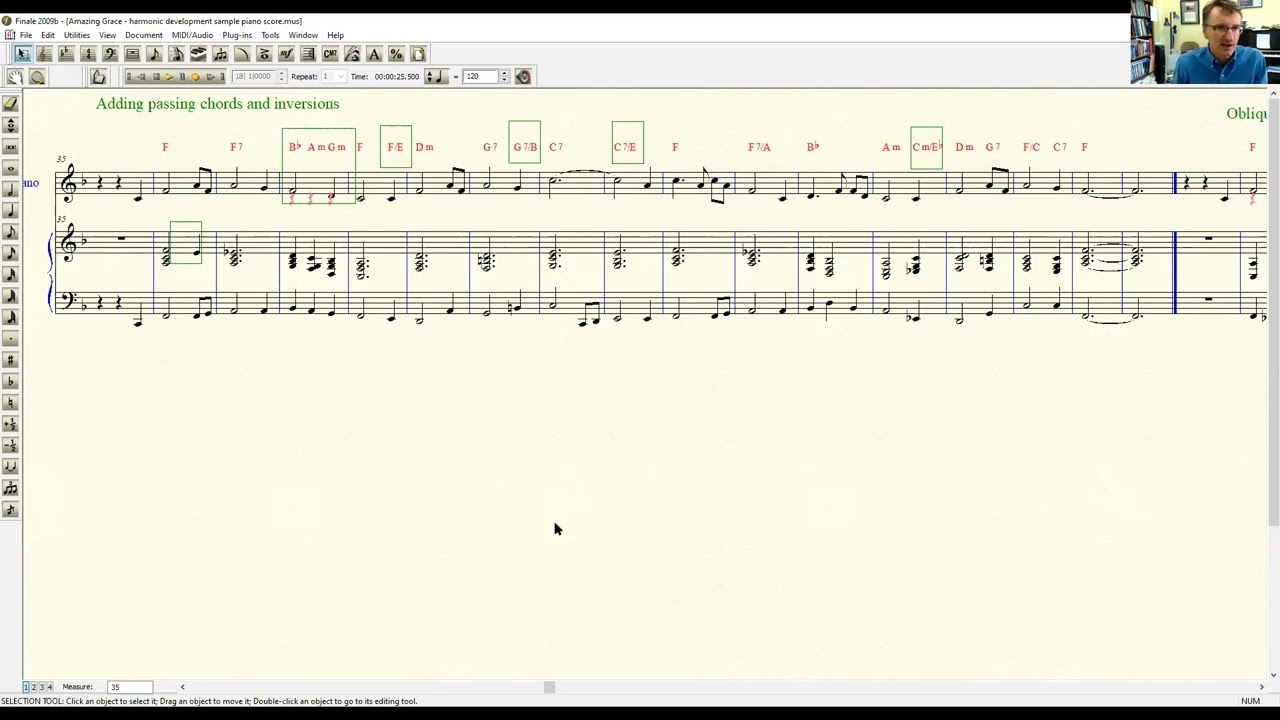
Task: Select the Speedy Entry tool
Action: [176, 54]
